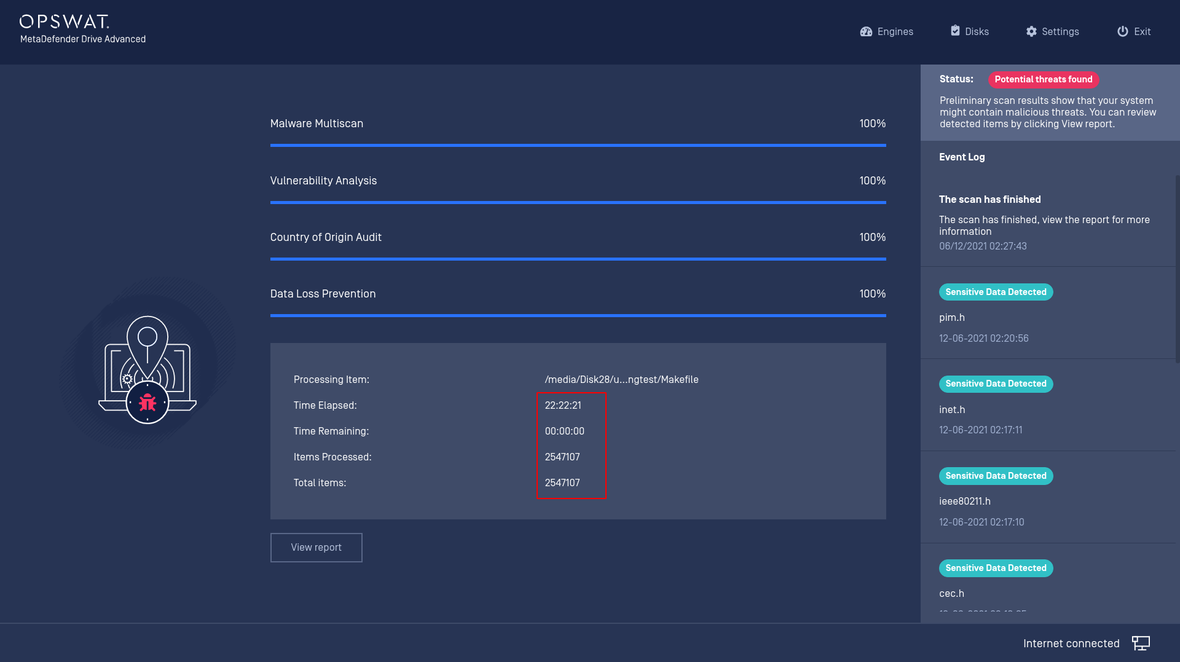Click the Vulnerability Analysis progress bar
This screenshot has height=662, width=1180.
578,202
